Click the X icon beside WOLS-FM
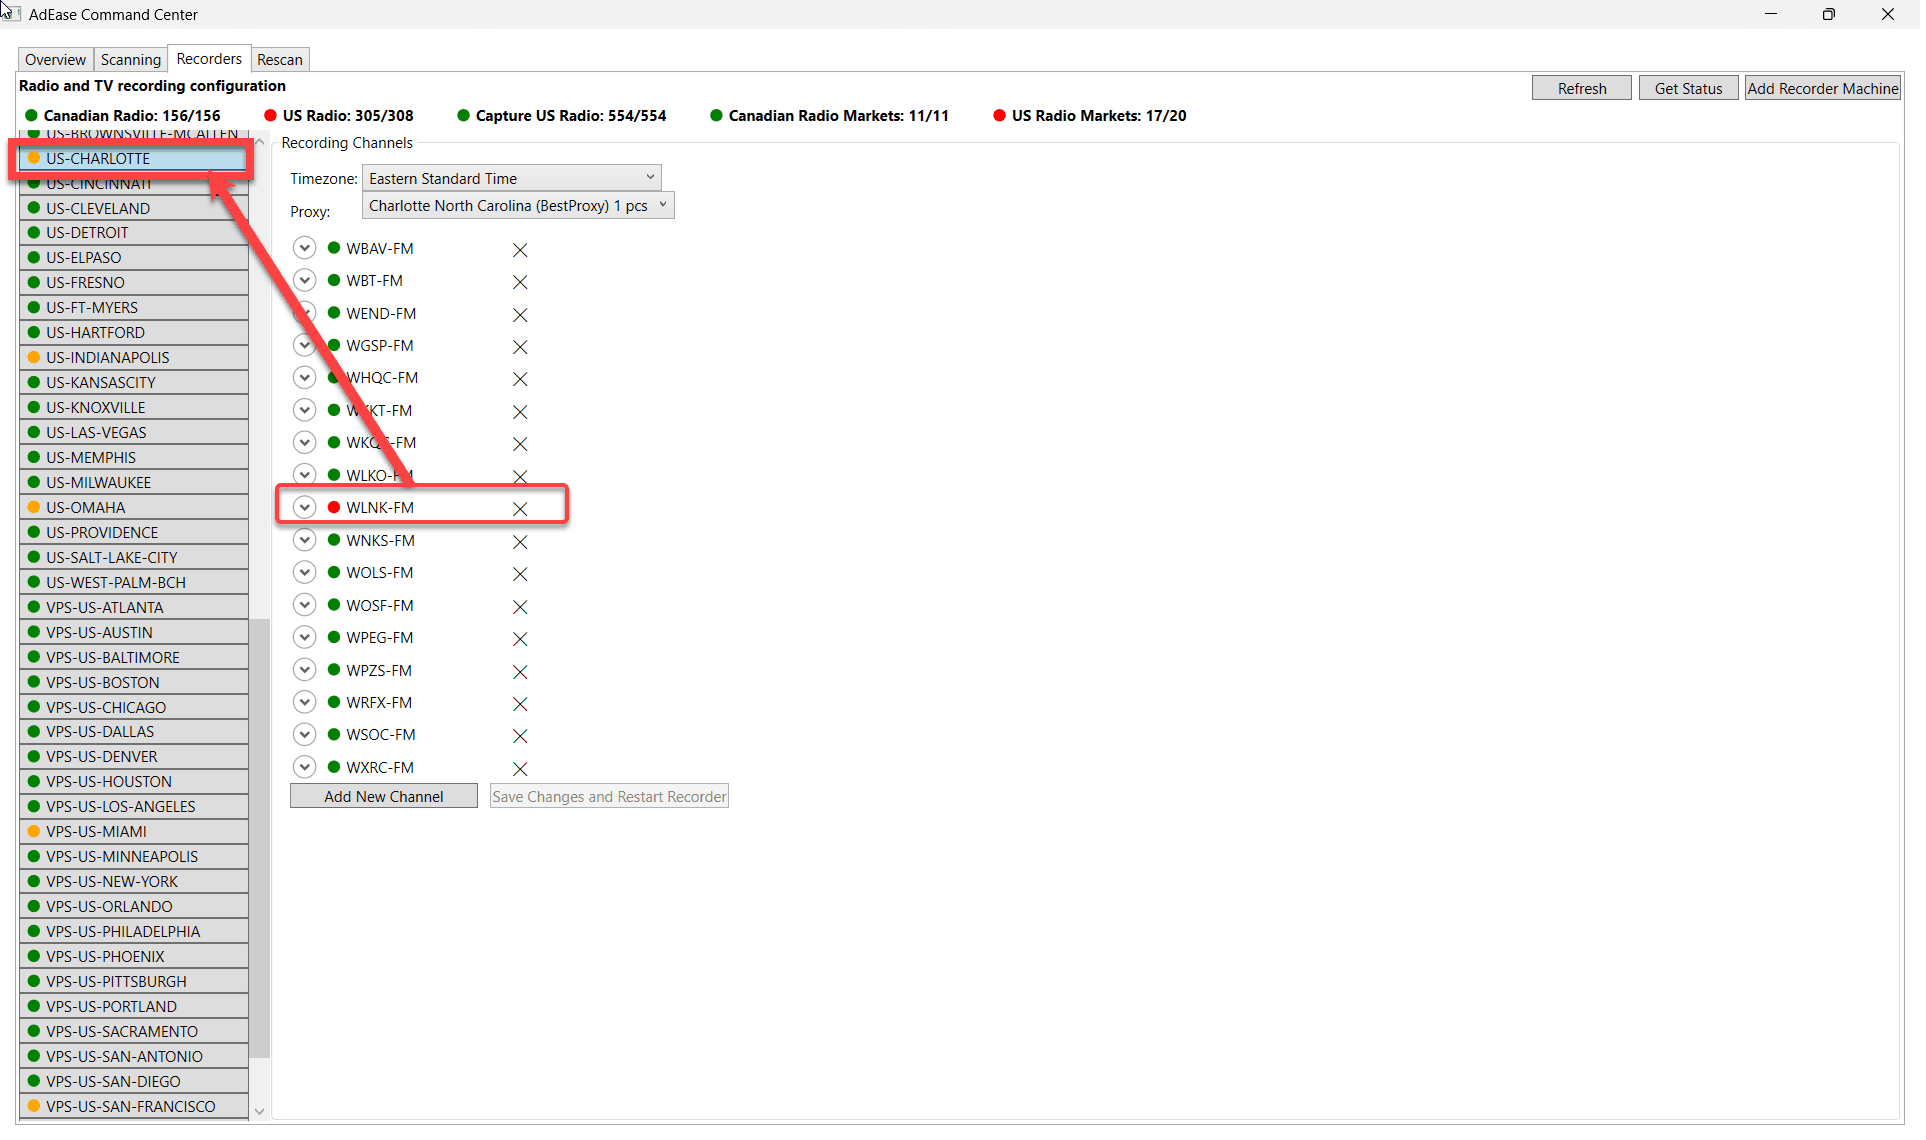Image resolution: width=1926 pixels, height=1140 pixels. 520,574
